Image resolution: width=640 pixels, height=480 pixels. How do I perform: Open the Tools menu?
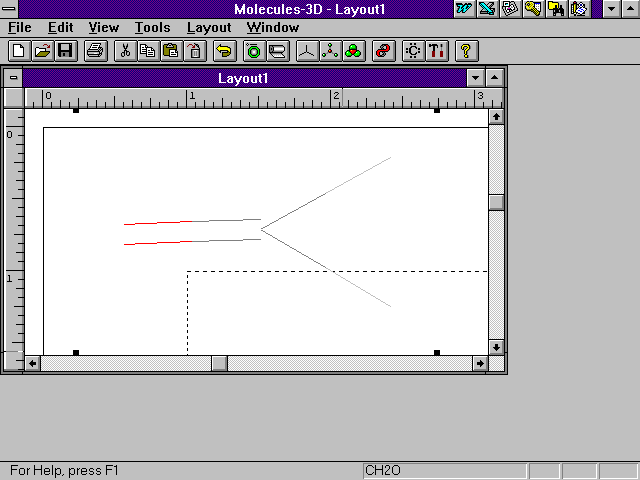tap(153, 27)
